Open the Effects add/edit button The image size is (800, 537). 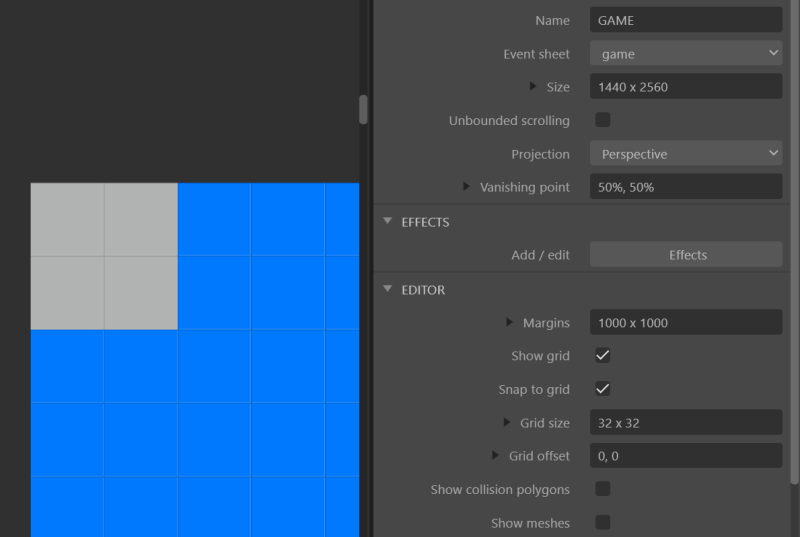coord(686,254)
